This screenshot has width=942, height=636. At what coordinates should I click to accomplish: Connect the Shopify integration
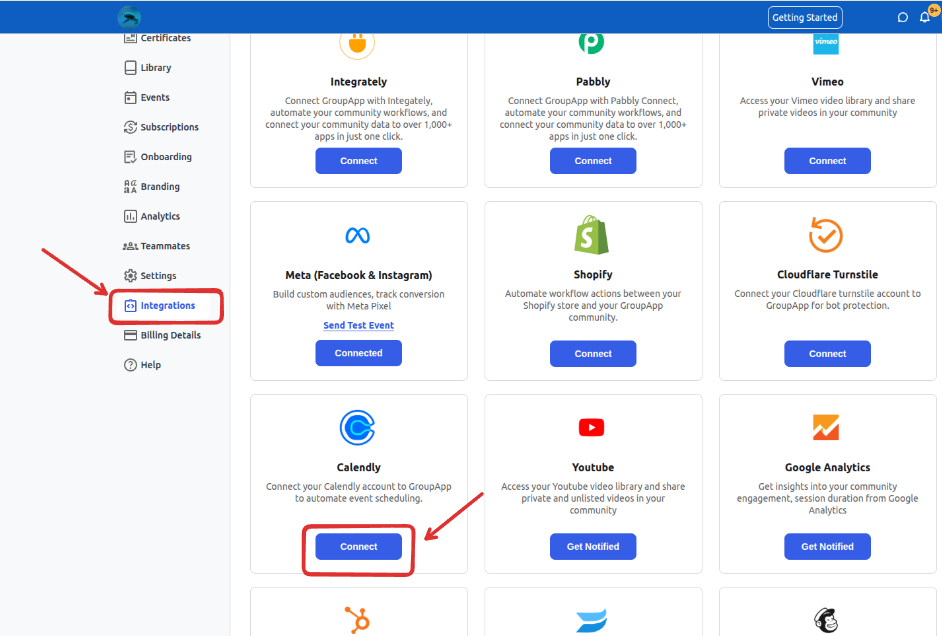(x=593, y=354)
